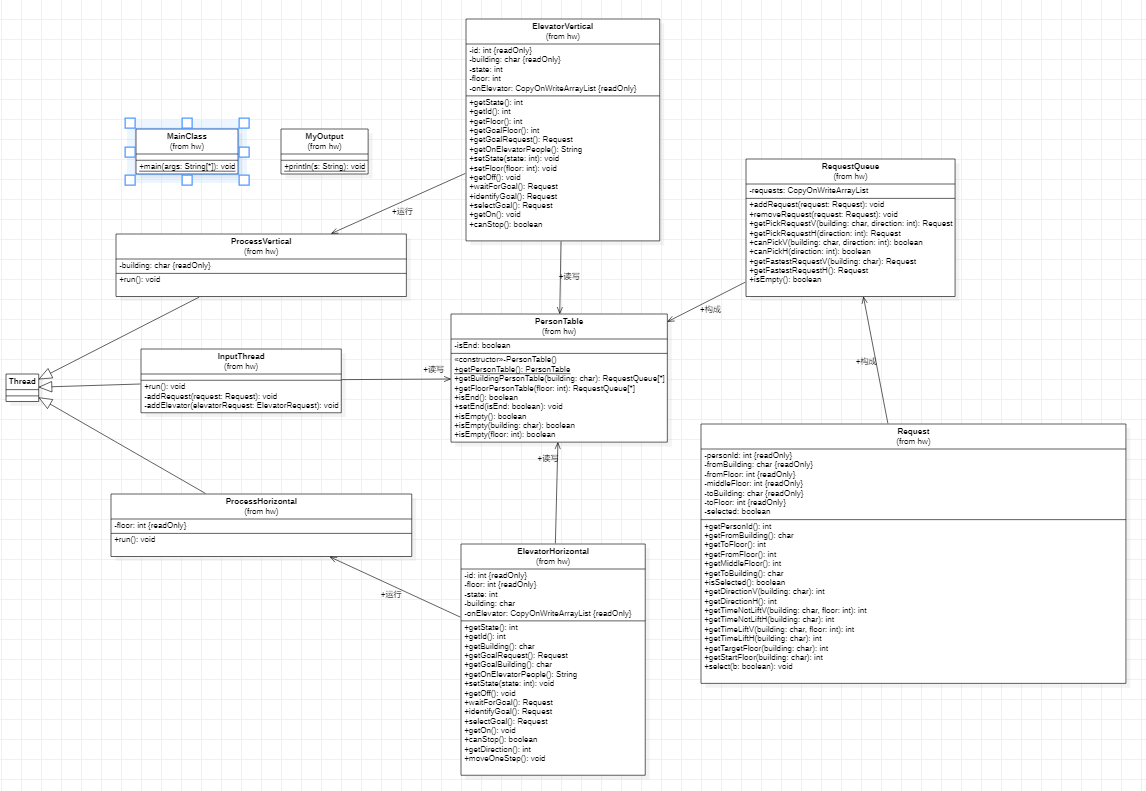Click the +读写 label above ElevatorHorizontal
This screenshot has height=791, width=1146.
point(547,459)
